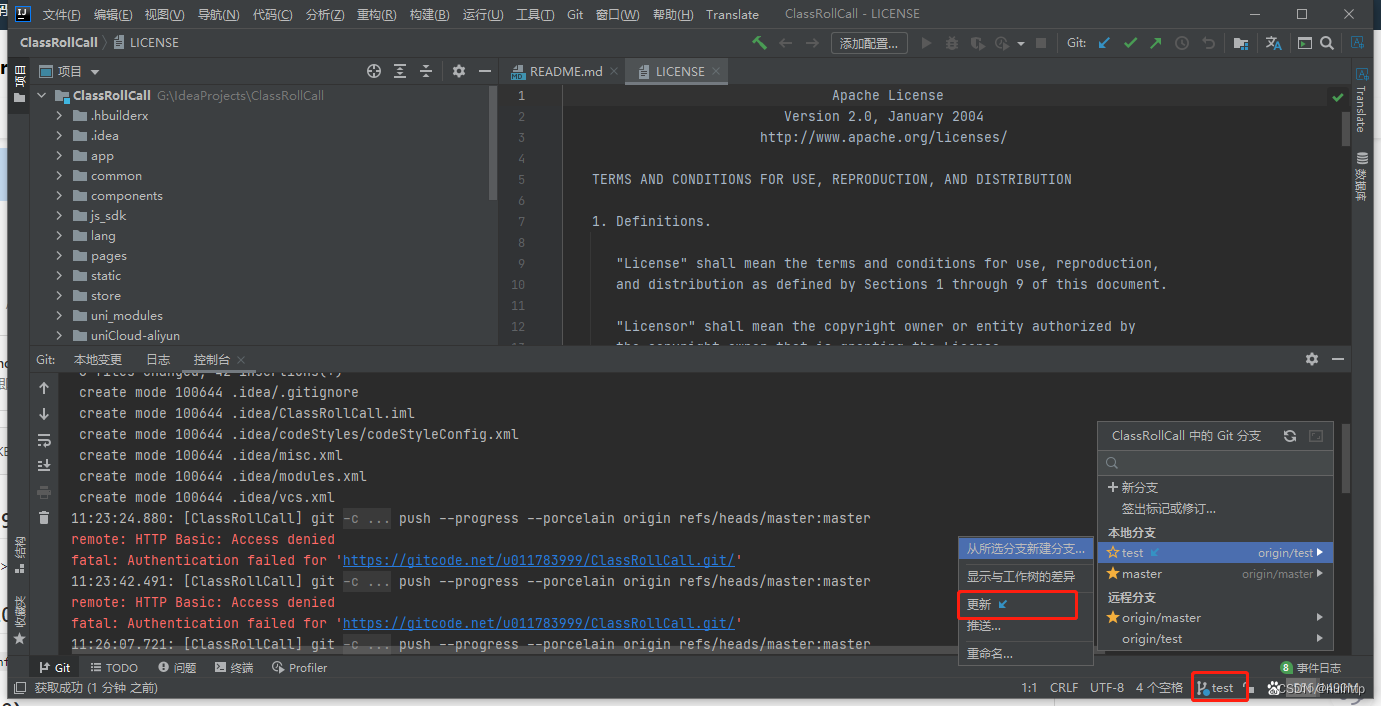The image size is (1381, 706).
Task: Open the Profiler tool window button
Action: click(x=300, y=668)
